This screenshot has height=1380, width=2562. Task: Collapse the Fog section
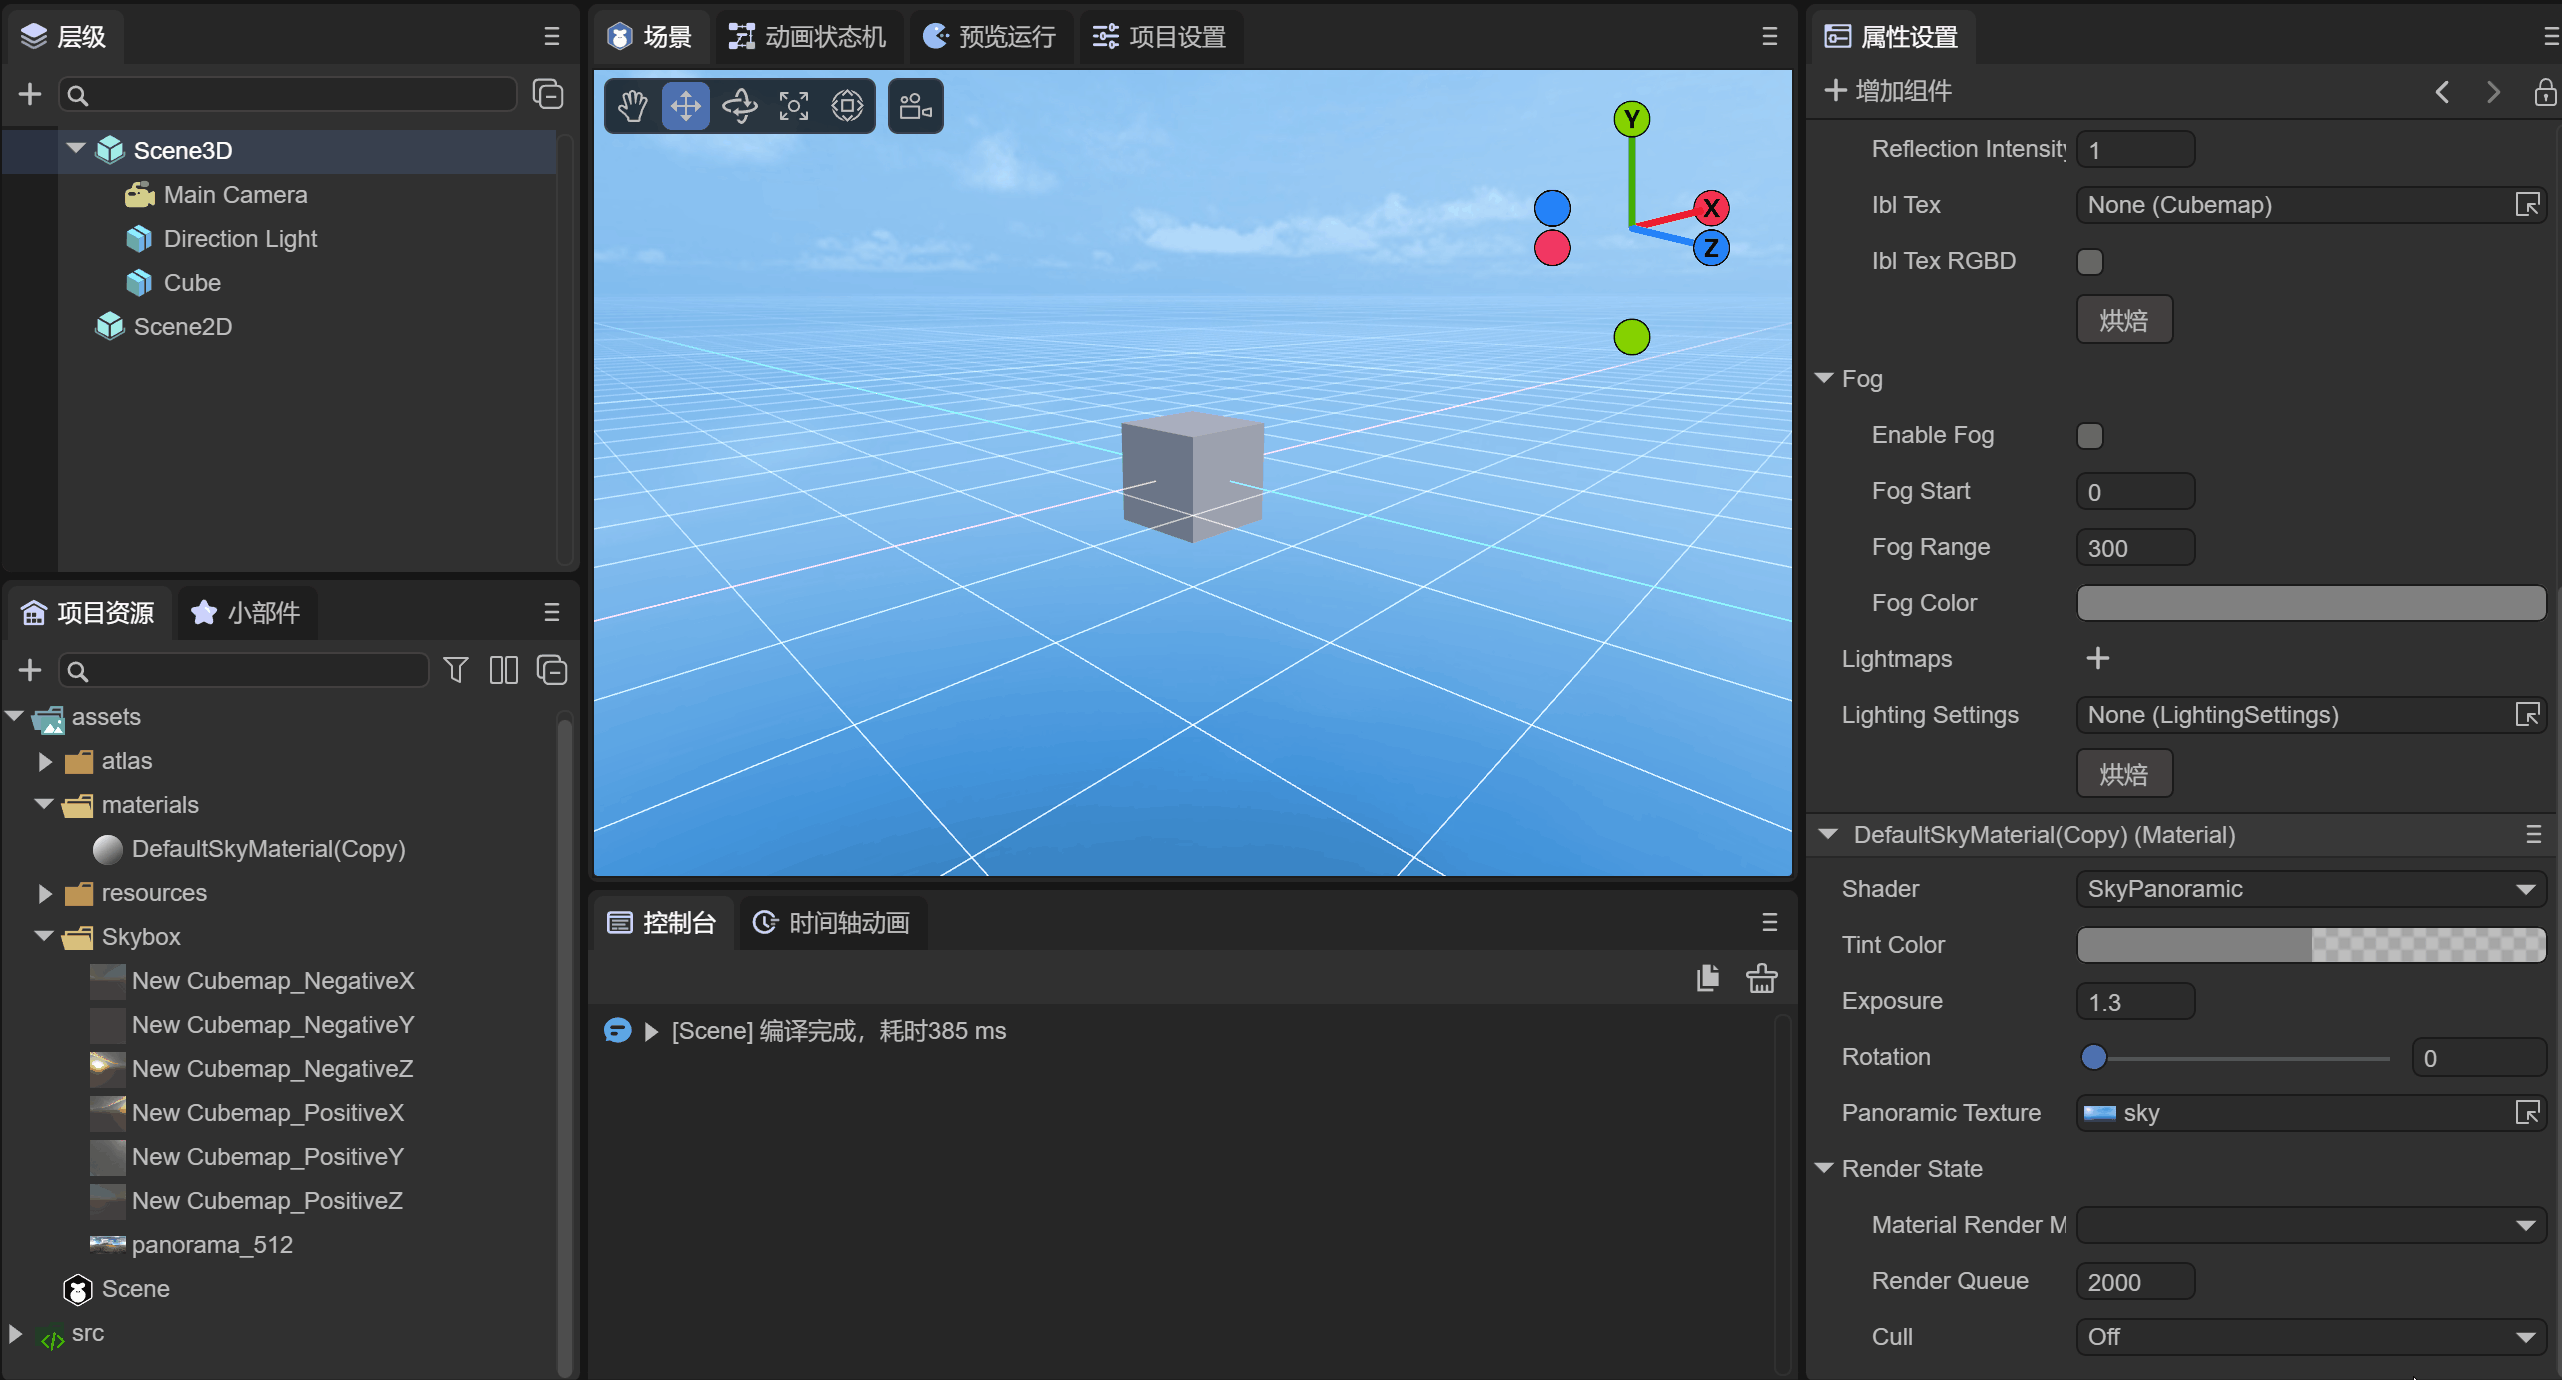coord(1824,379)
